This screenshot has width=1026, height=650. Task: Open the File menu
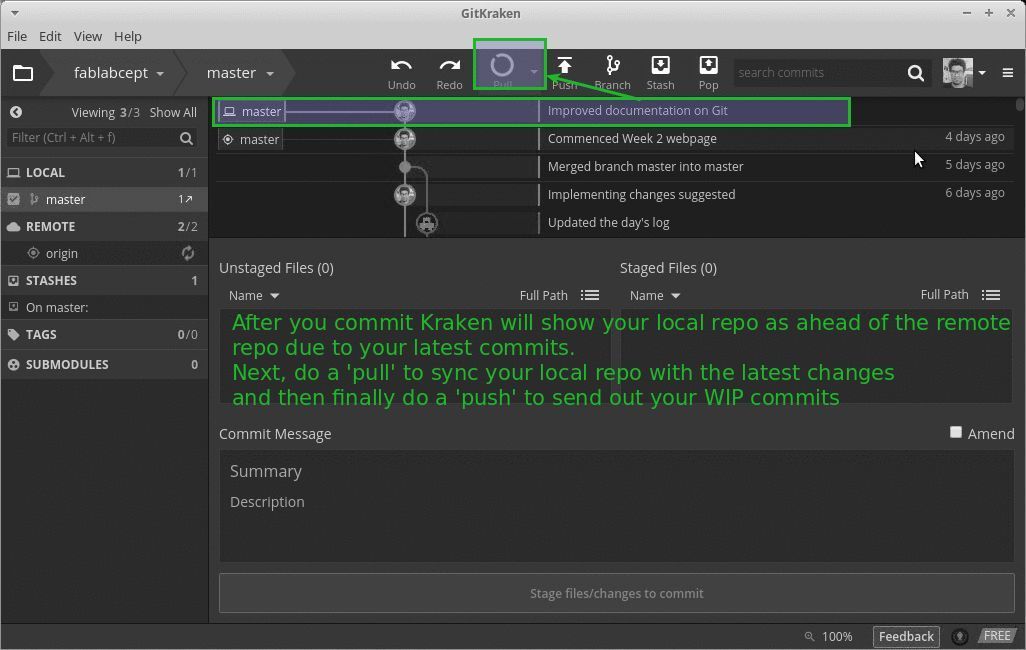(x=17, y=37)
